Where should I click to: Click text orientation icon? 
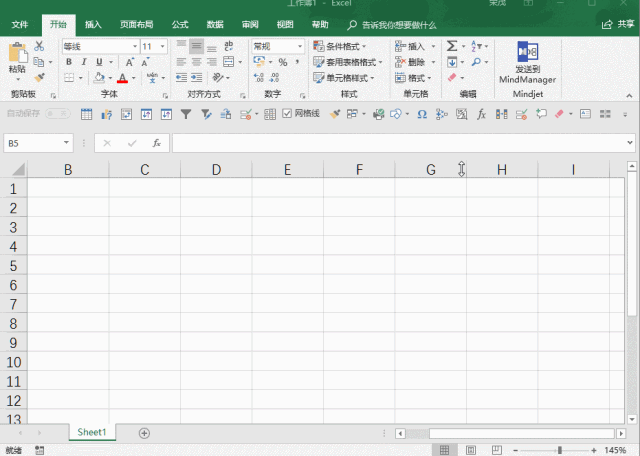(x=218, y=78)
